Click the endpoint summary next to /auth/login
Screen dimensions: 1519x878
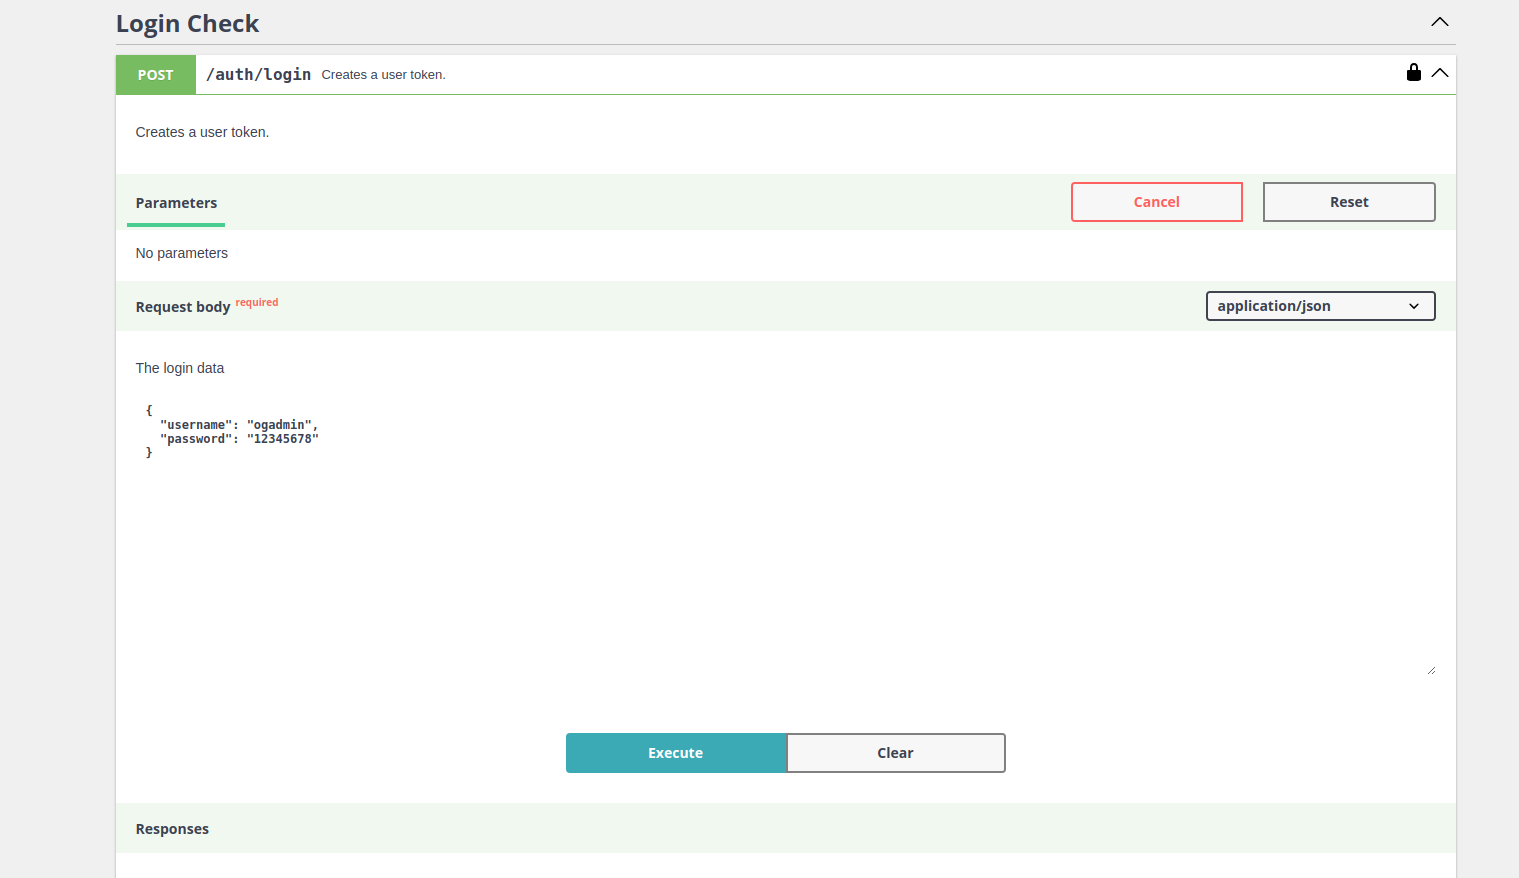click(383, 75)
